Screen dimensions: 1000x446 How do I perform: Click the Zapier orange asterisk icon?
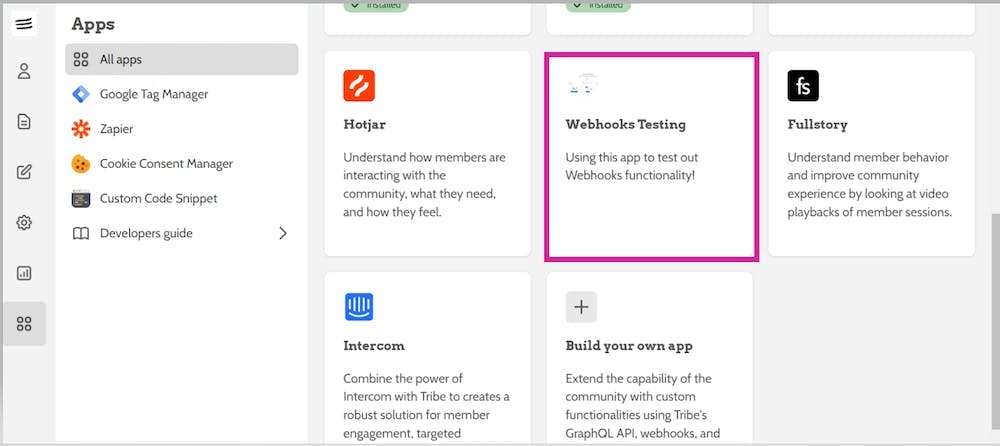point(81,129)
